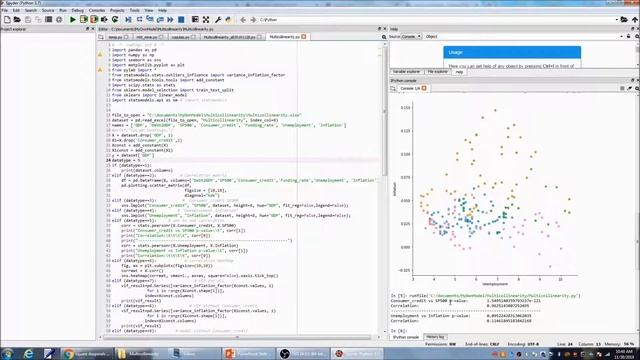Save the current file with the floppy icon
The image size is (640, 360).
[x=28, y=20]
